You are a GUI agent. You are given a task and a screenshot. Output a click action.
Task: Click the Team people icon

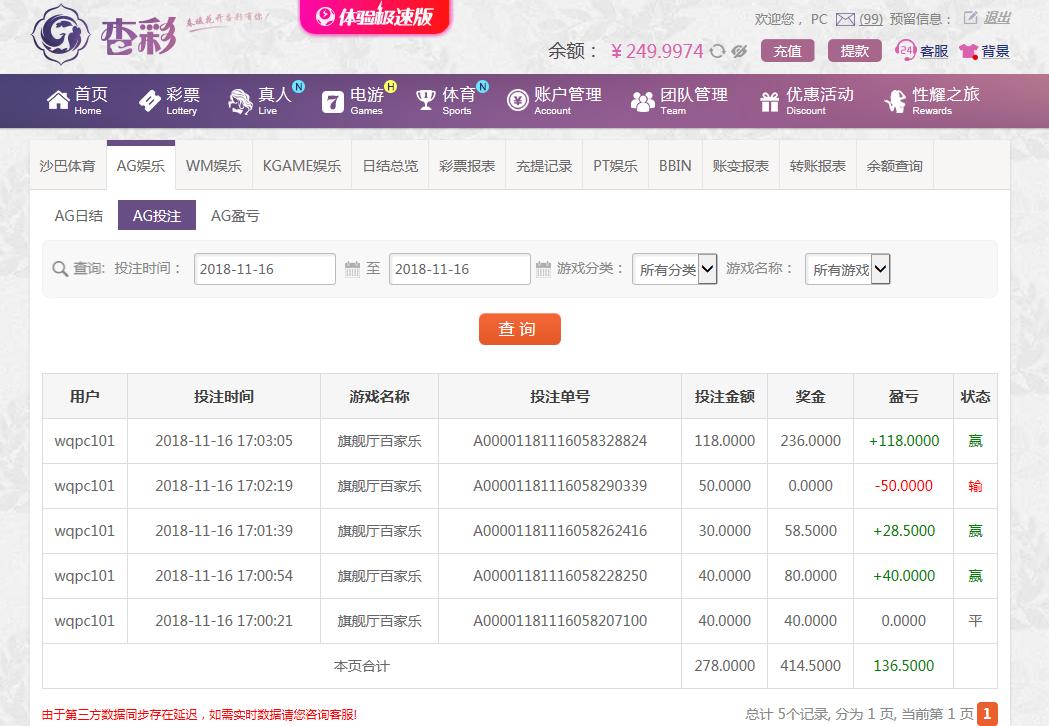tap(642, 102)
